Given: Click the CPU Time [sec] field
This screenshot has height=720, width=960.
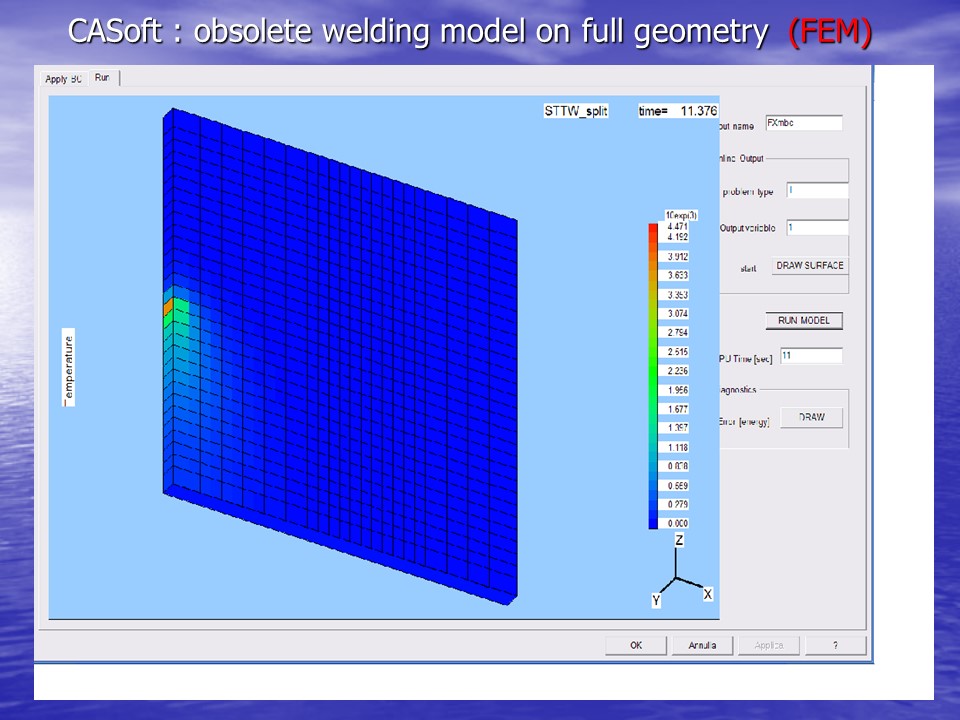Looking at the screenshot, I should [811, 356].
